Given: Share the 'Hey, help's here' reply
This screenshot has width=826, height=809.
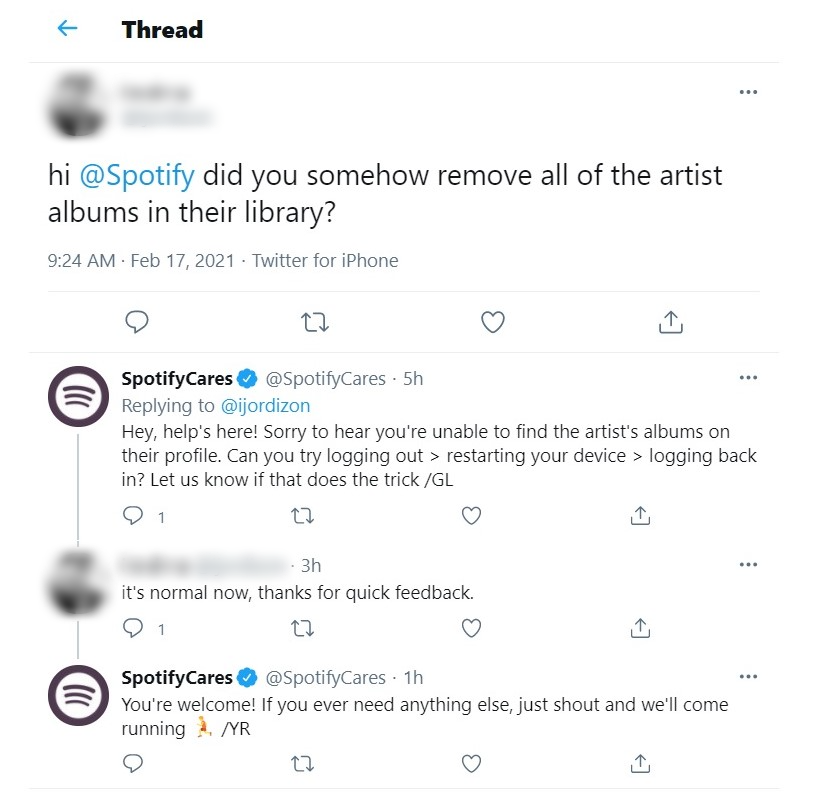Looking at the screenshot, I should [x=641, y=516].
